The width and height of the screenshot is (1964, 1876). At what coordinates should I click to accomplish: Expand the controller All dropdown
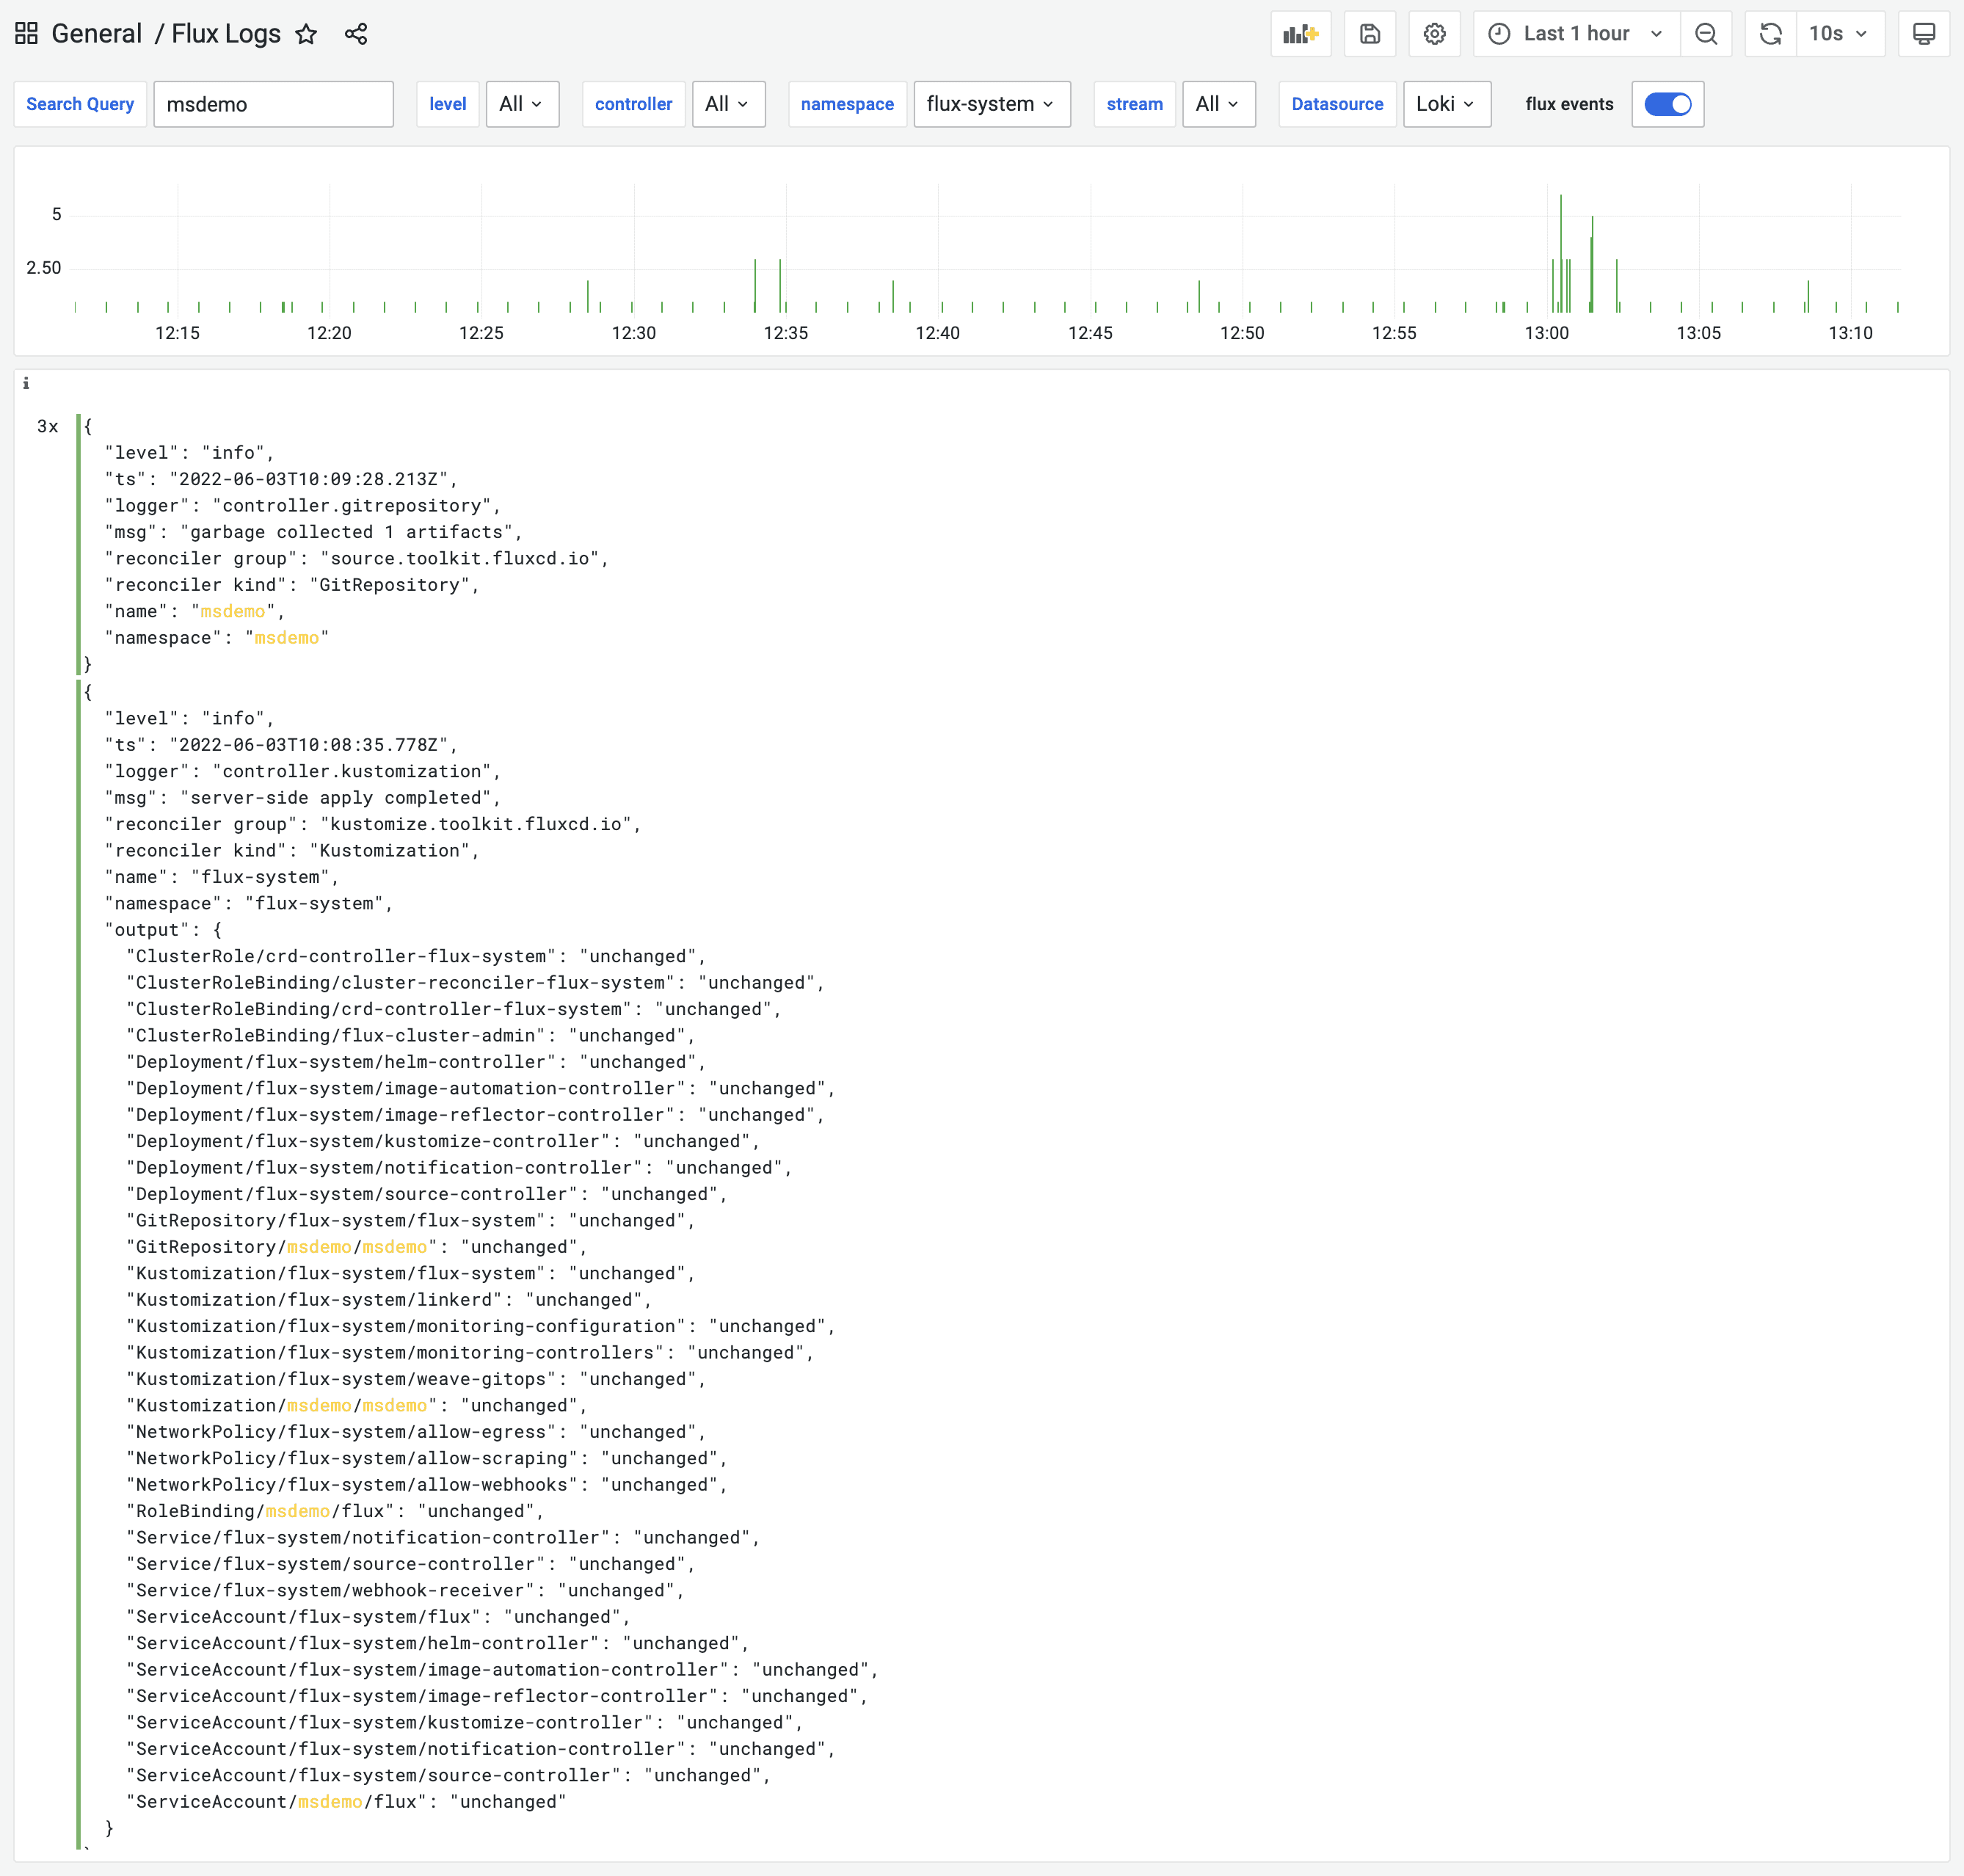tap(728, 104)
